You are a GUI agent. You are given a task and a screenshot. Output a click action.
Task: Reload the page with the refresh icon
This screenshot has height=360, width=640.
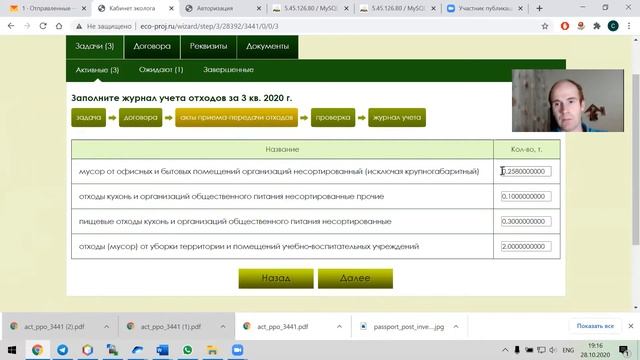click(x=43, y=26)
